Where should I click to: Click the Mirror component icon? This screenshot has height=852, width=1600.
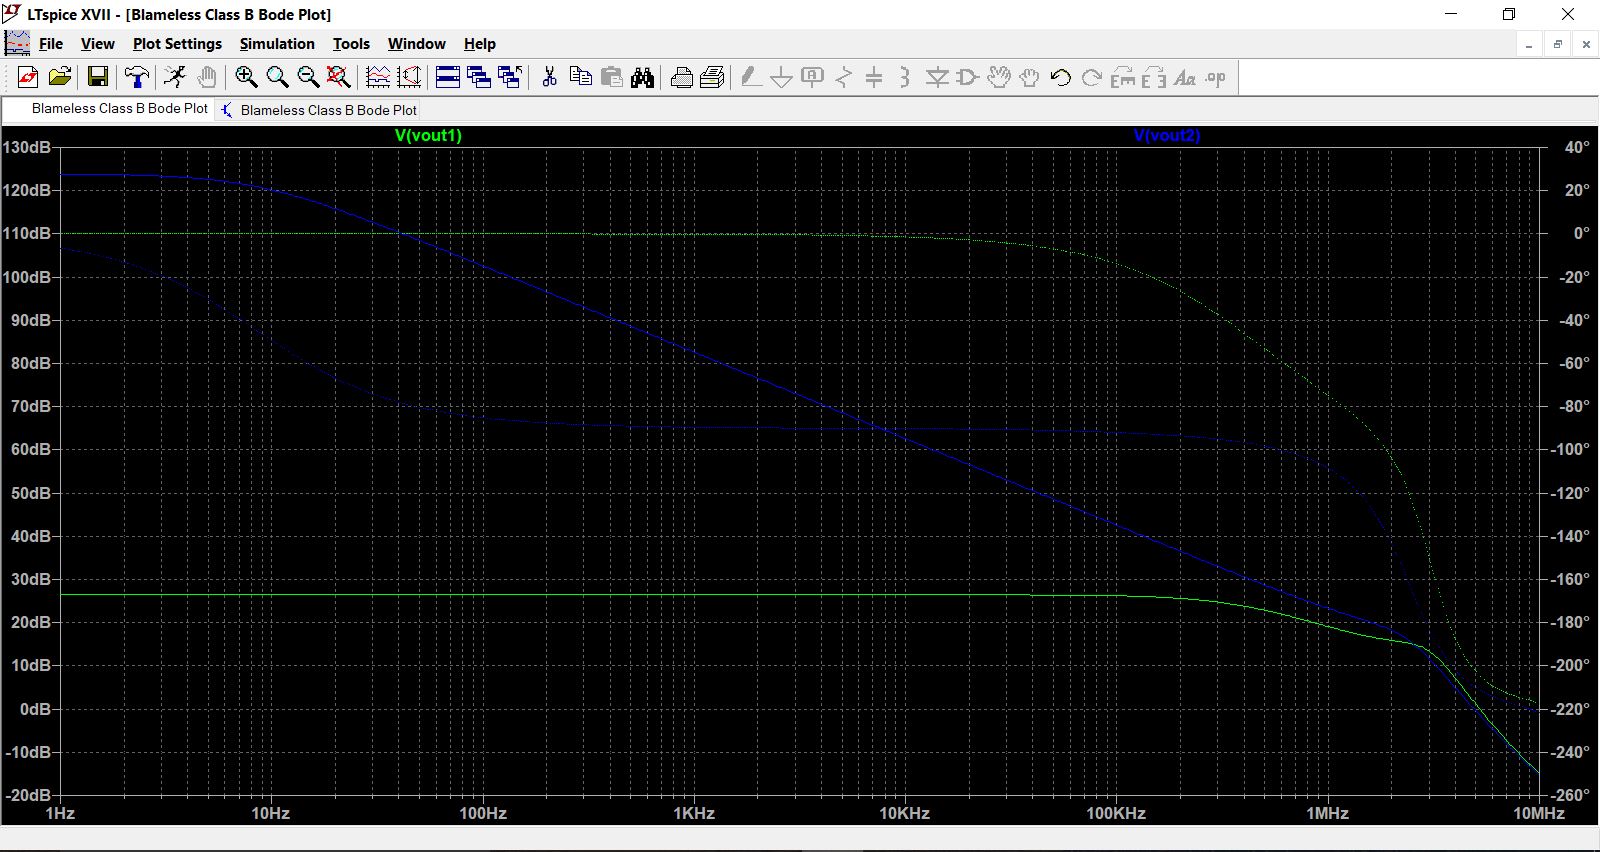1154,77
